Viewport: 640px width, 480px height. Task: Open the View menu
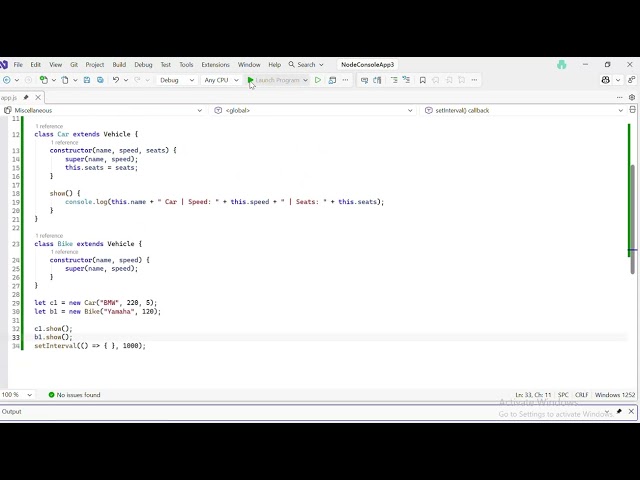click(56, 64)
